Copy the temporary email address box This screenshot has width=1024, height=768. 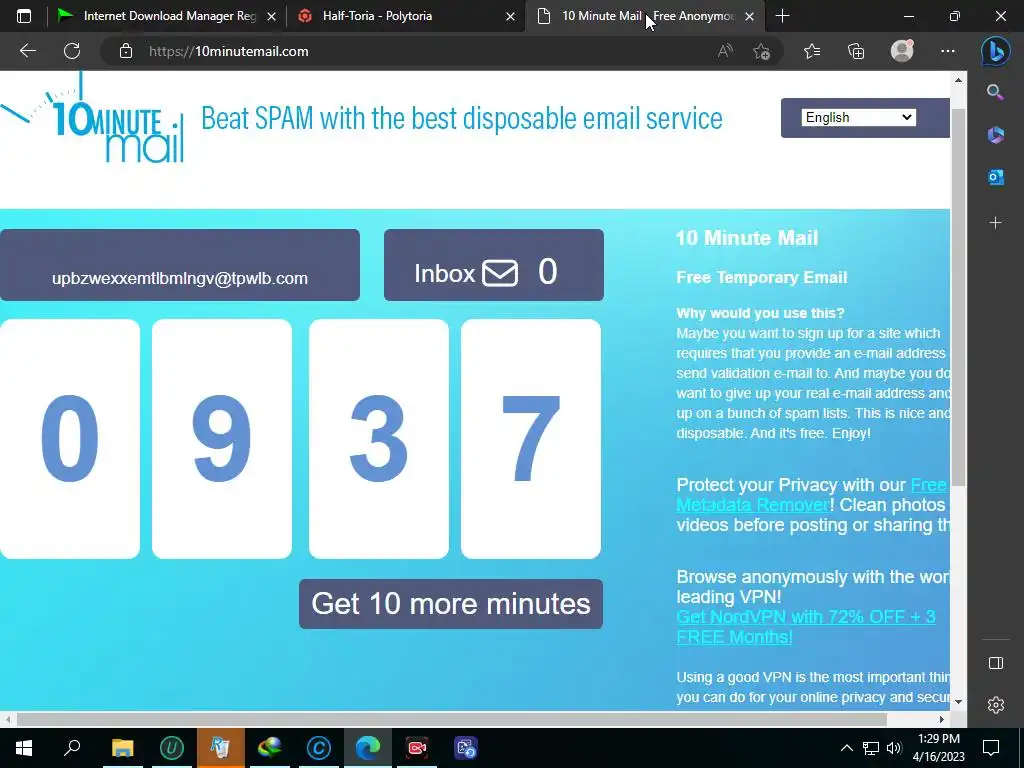[x=180, y=265]
